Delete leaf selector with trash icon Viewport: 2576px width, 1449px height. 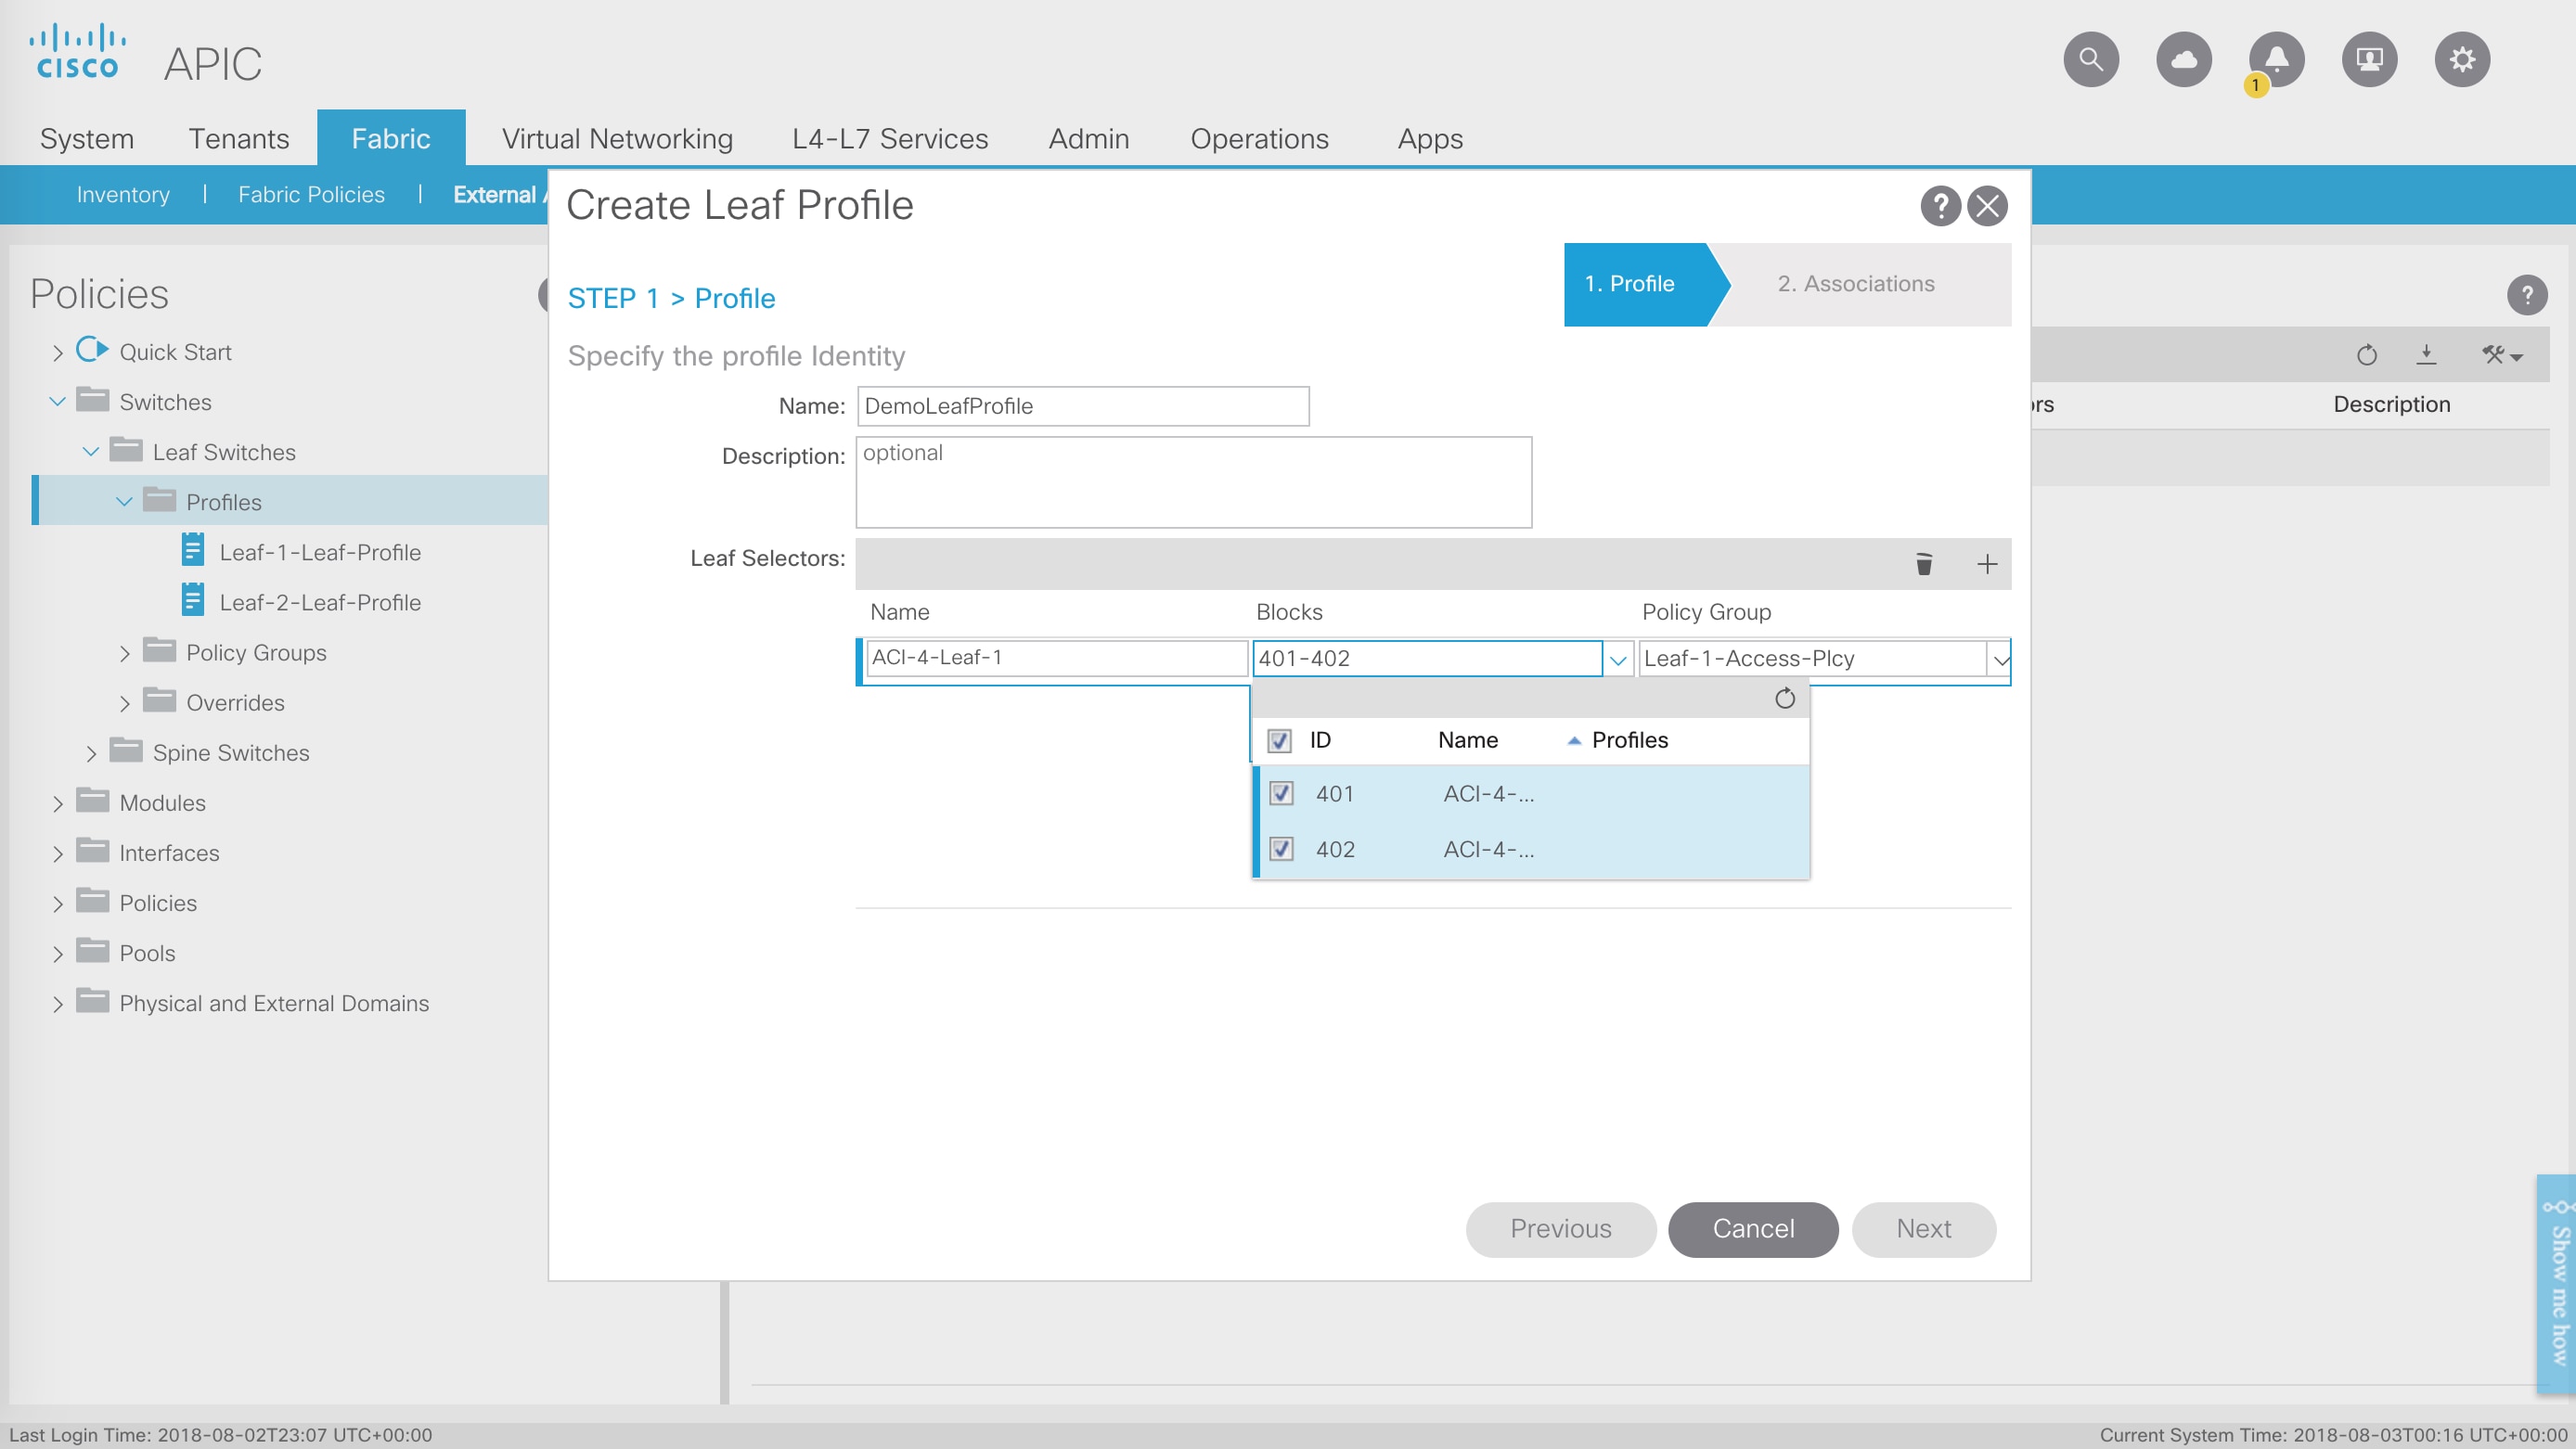(1923, 564)
